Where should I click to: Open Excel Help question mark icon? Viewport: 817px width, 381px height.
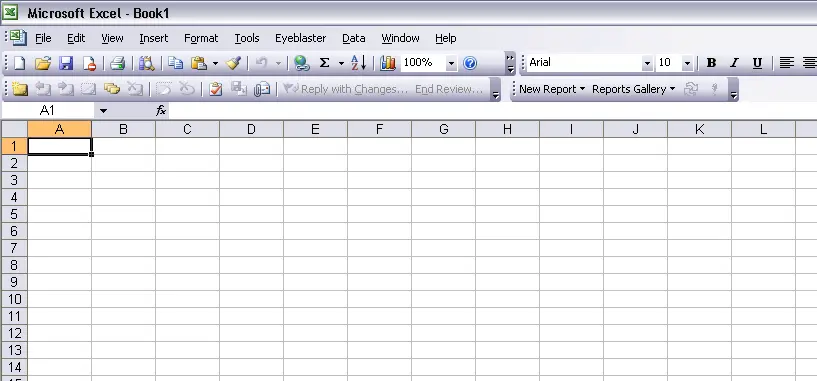click(x=470, y=63)
